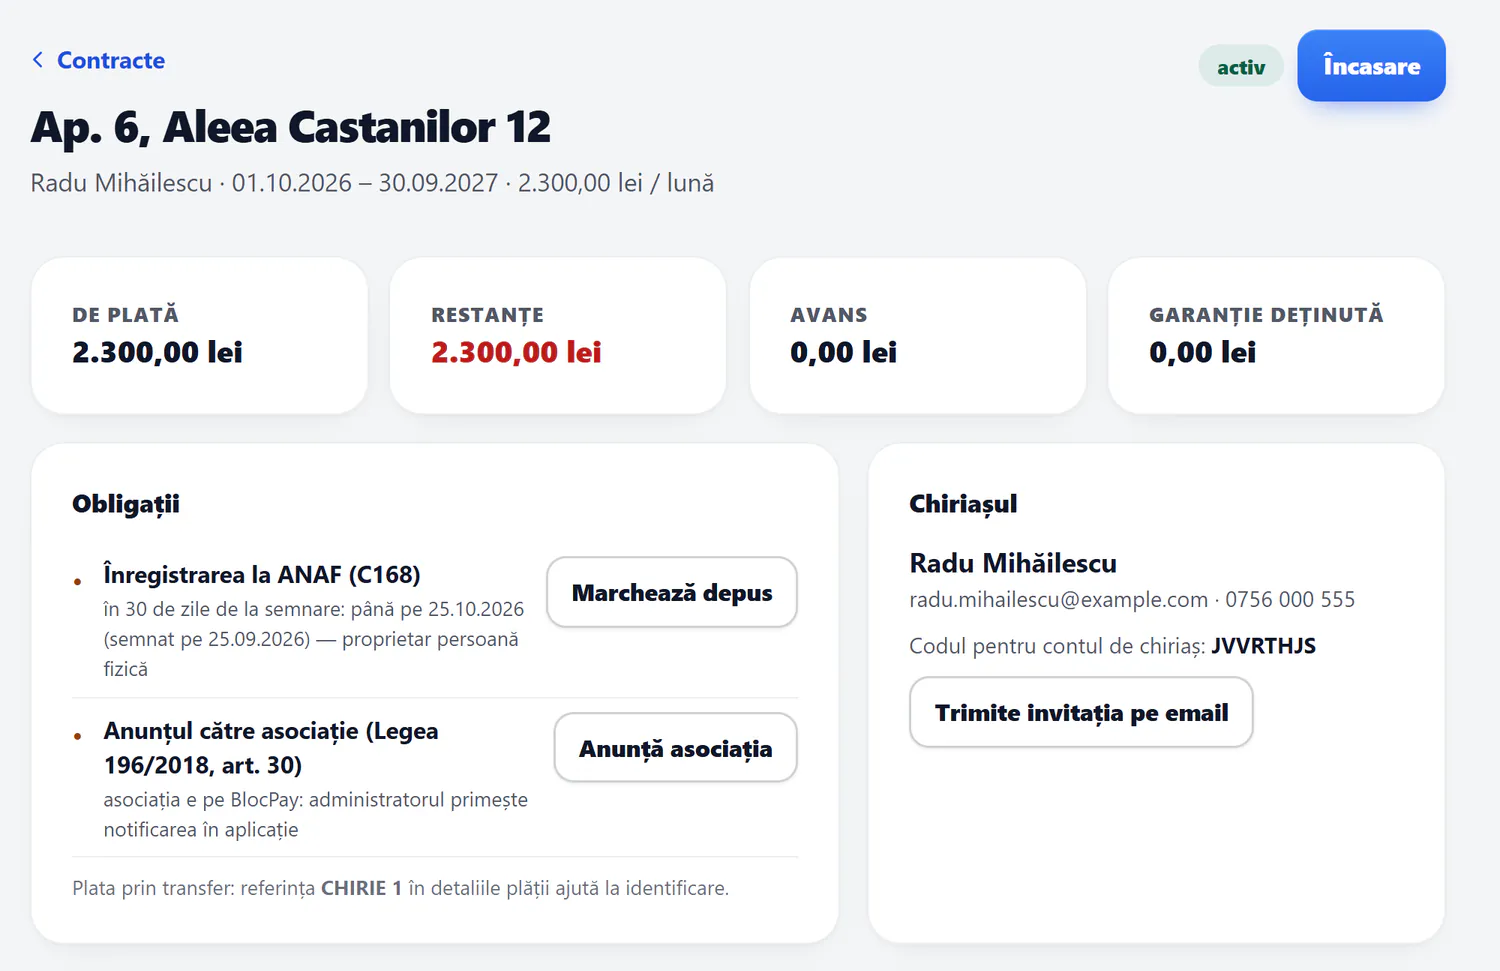Select the Restanțe 2.300,00 lei amount
1500x971 pixels.
(x=516, y=352)
